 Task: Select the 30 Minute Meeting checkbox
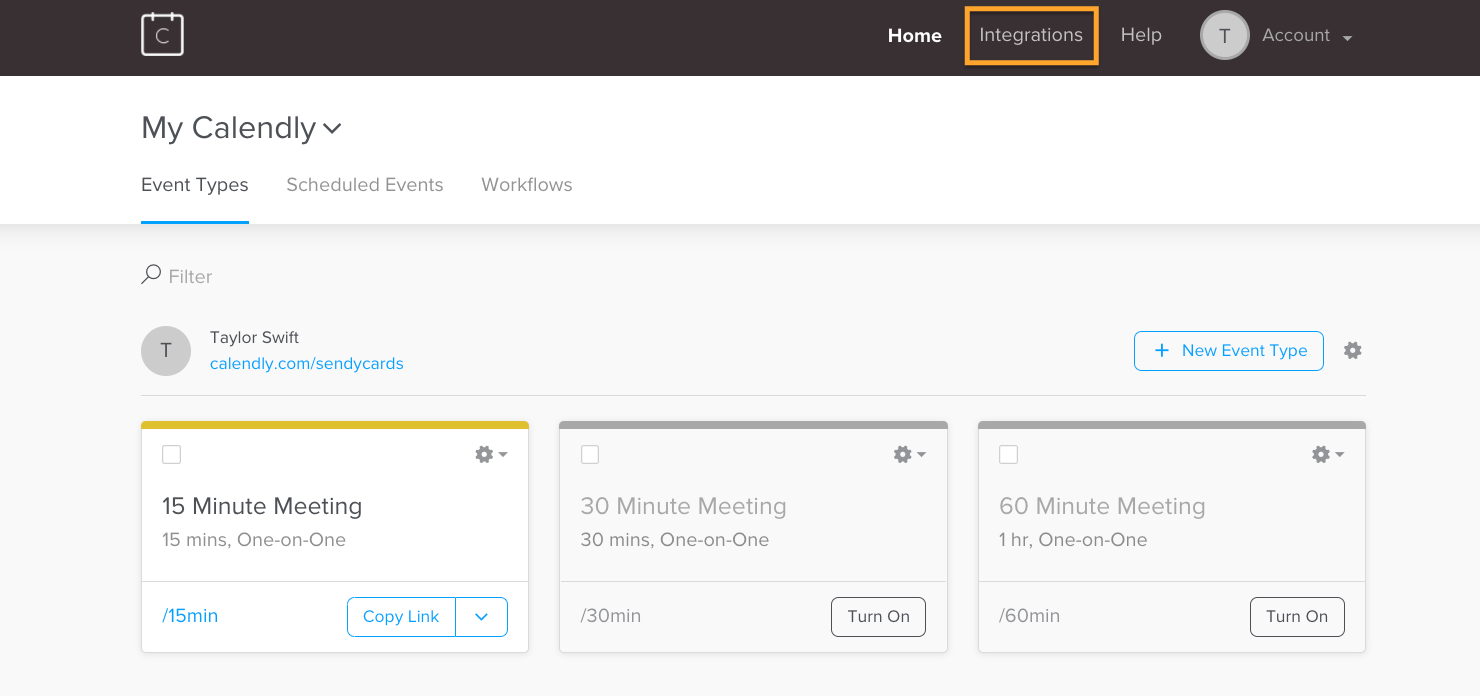coord(590,455)
